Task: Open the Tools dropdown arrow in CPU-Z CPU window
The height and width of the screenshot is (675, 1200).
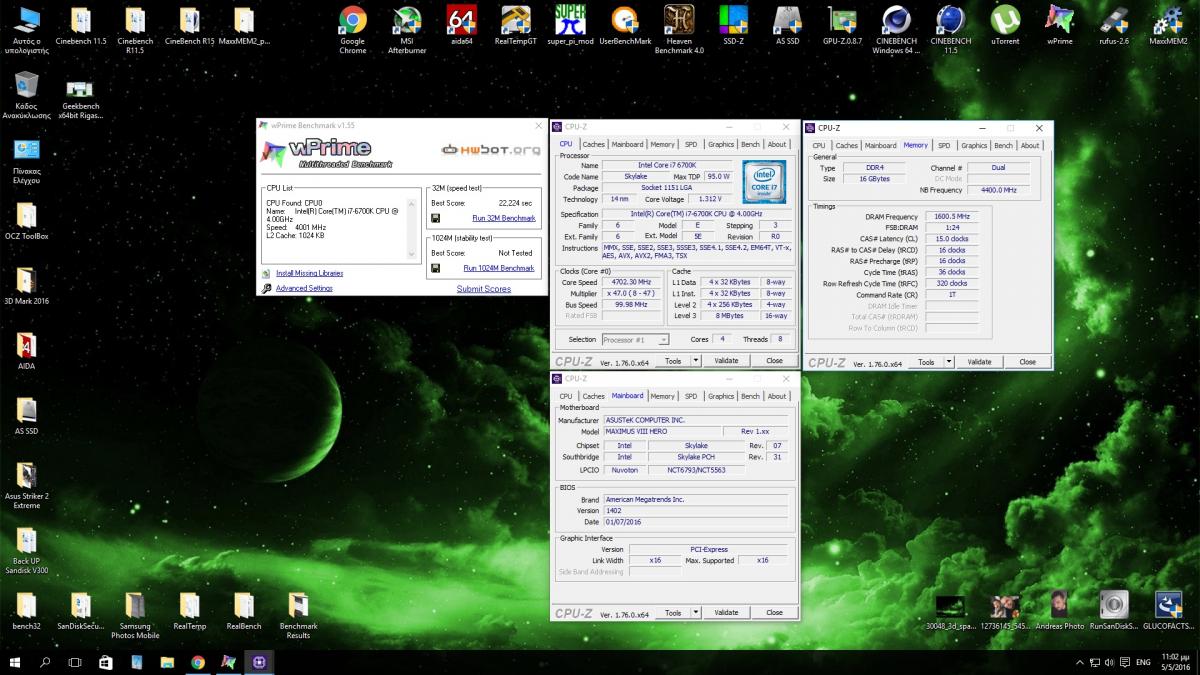Action: pyautogui.click(x=694, y=361)
